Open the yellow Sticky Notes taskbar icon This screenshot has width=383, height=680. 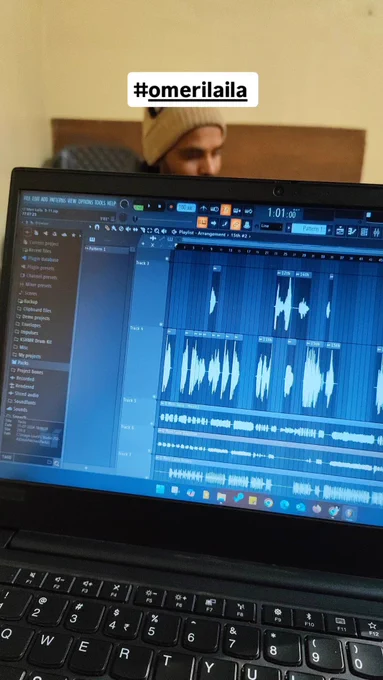coord(253,500)
